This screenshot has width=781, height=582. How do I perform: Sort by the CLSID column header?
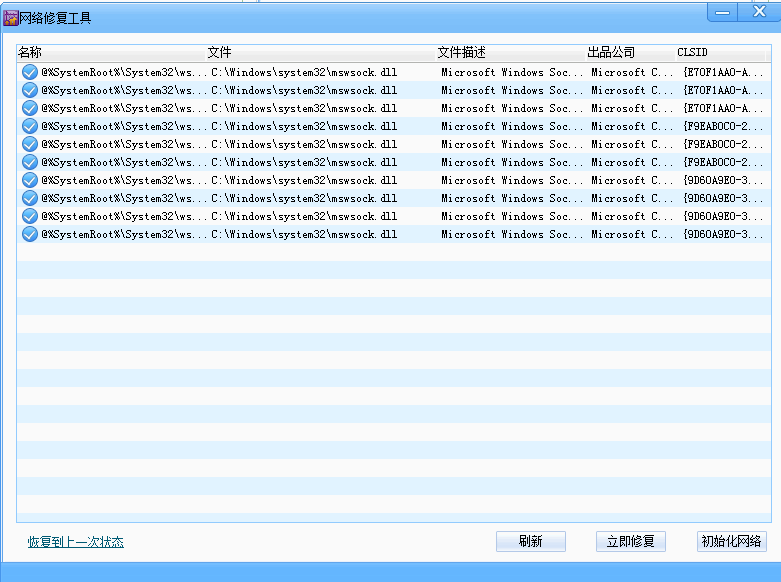click(721, 52)
